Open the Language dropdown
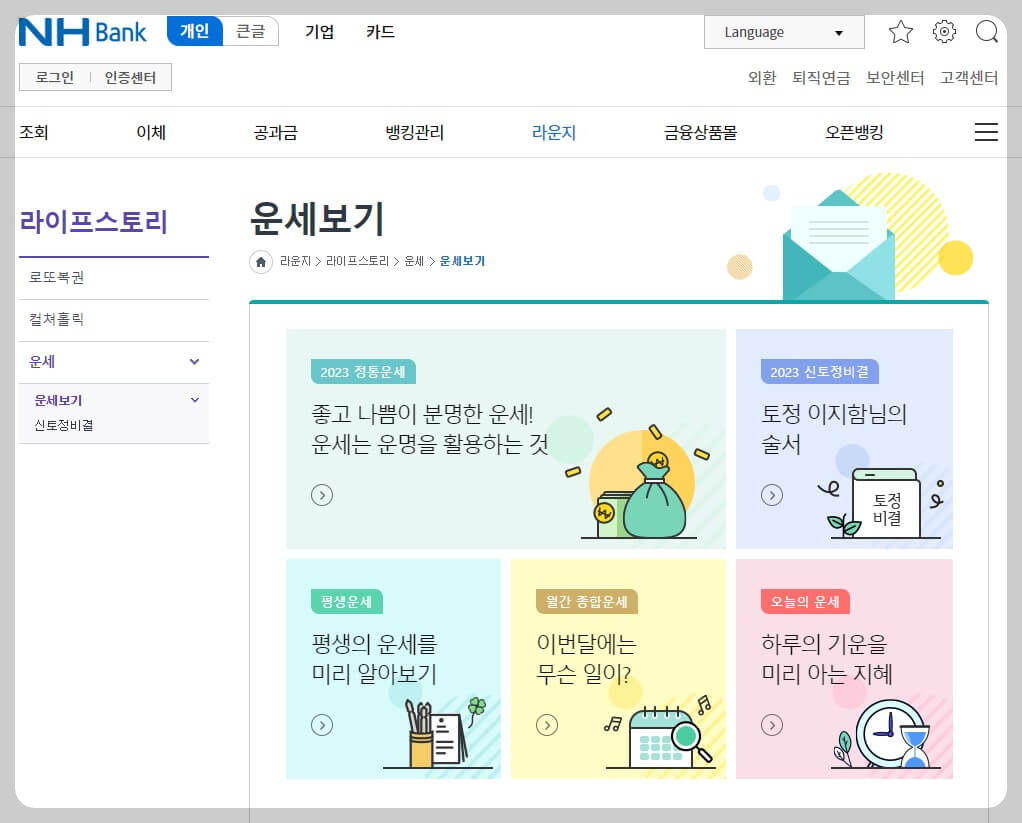This screenshot has width=1022, height=823. [783, 31]
